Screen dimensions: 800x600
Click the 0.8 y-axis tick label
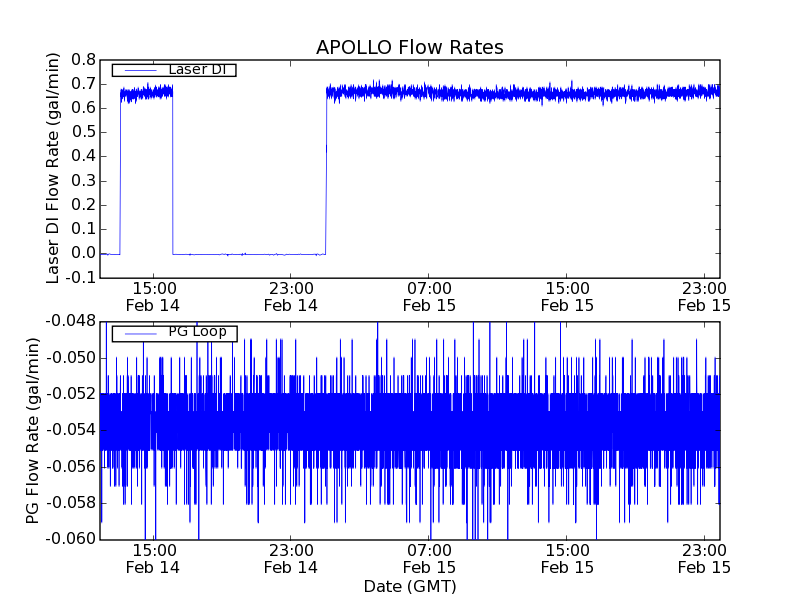[x=84, y=60]
